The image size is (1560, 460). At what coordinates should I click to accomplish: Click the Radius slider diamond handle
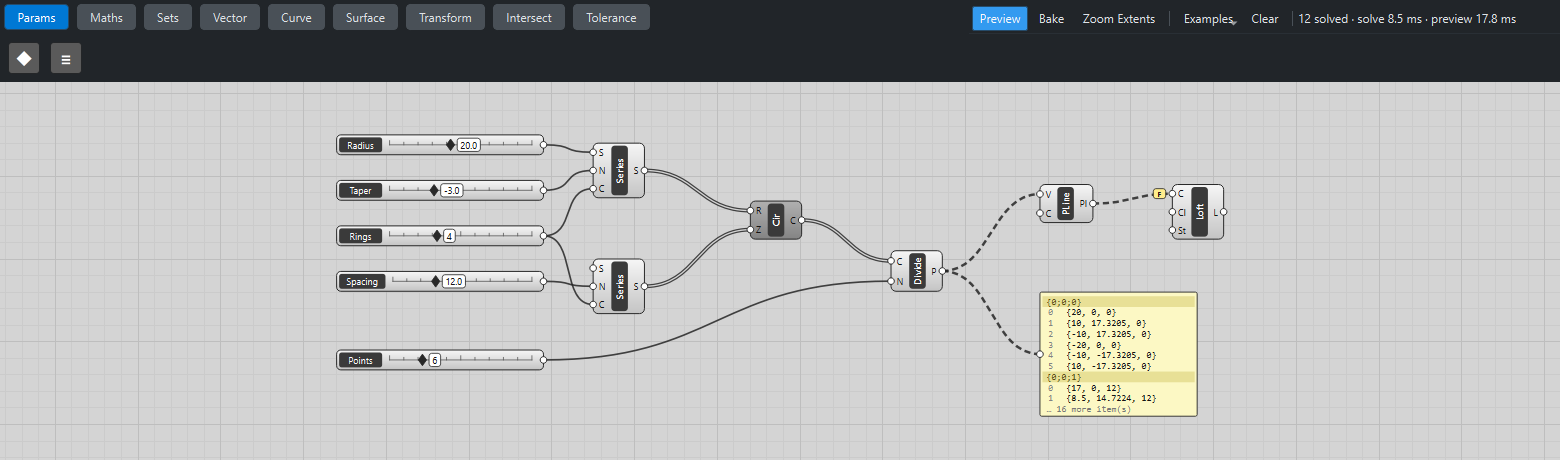pyautogui.click(x=450, y=145)
